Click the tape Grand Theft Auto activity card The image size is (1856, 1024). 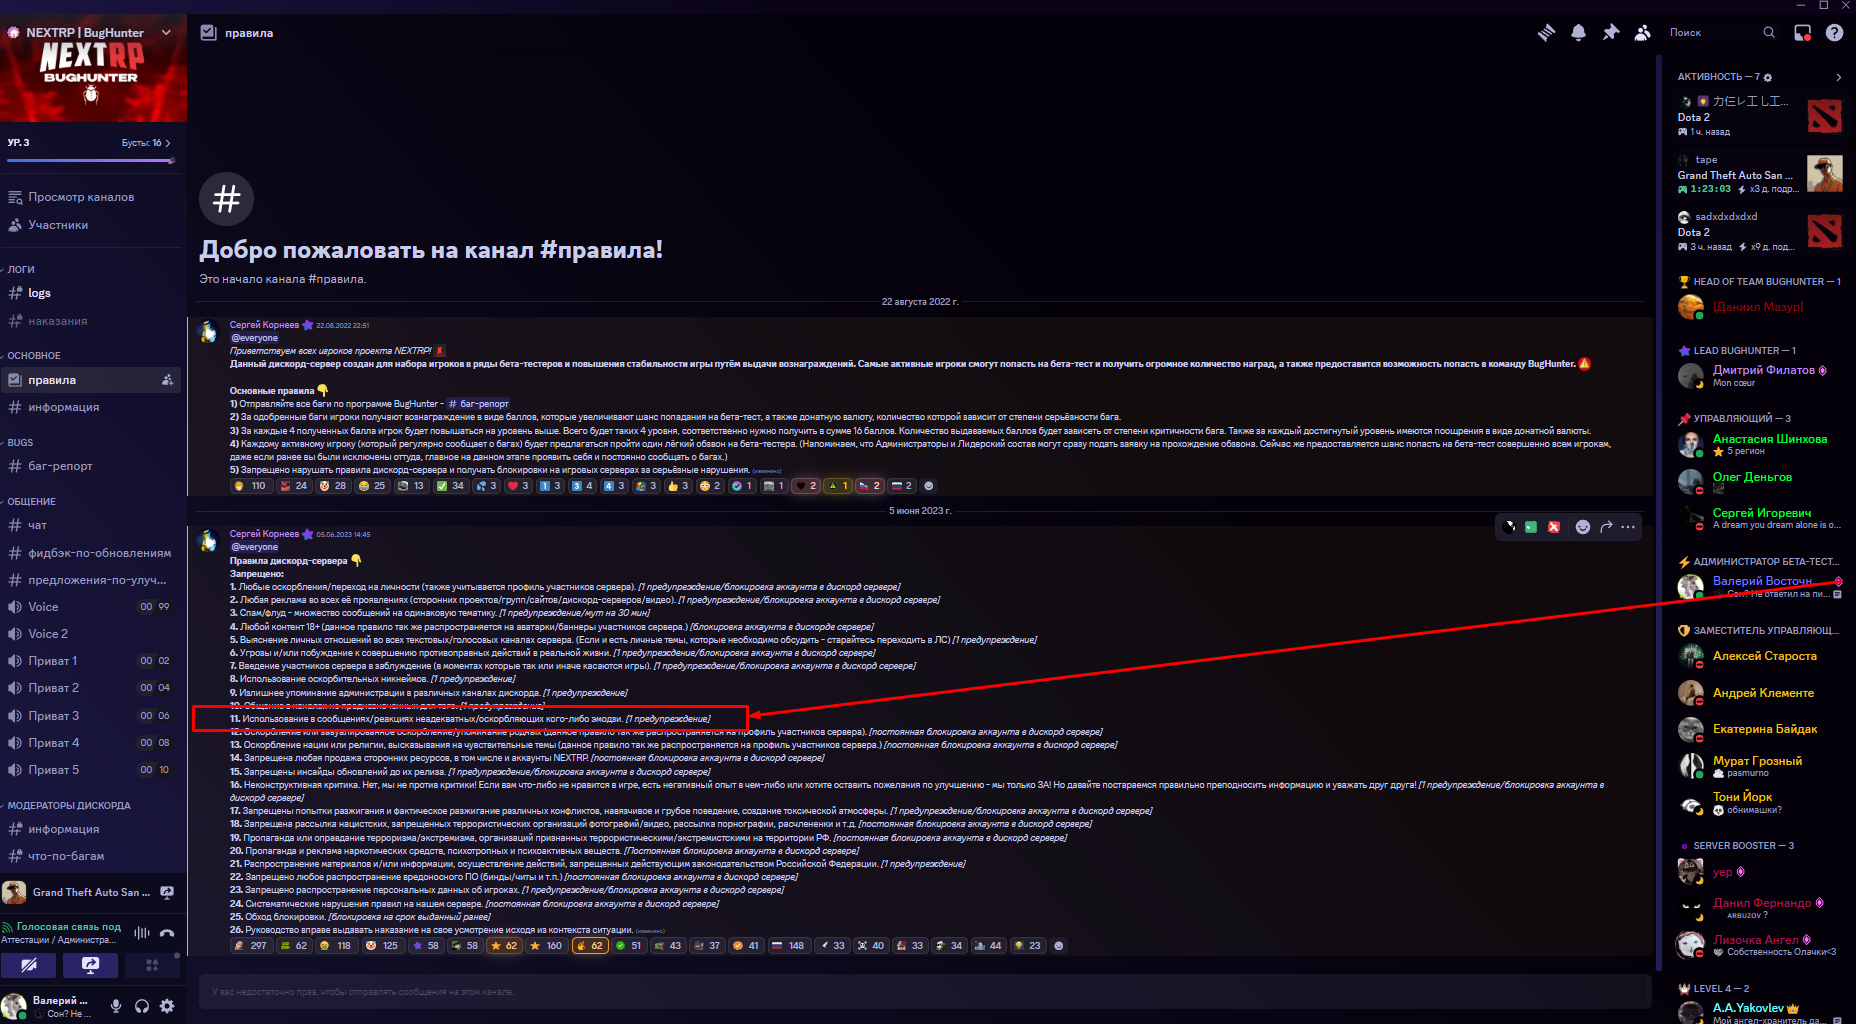(1760, 174)
